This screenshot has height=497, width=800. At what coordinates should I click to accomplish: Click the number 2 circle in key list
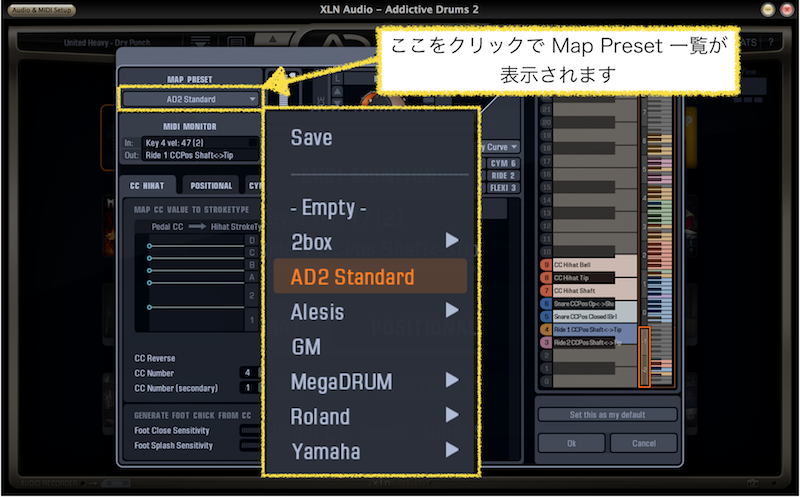pos(546,355)
